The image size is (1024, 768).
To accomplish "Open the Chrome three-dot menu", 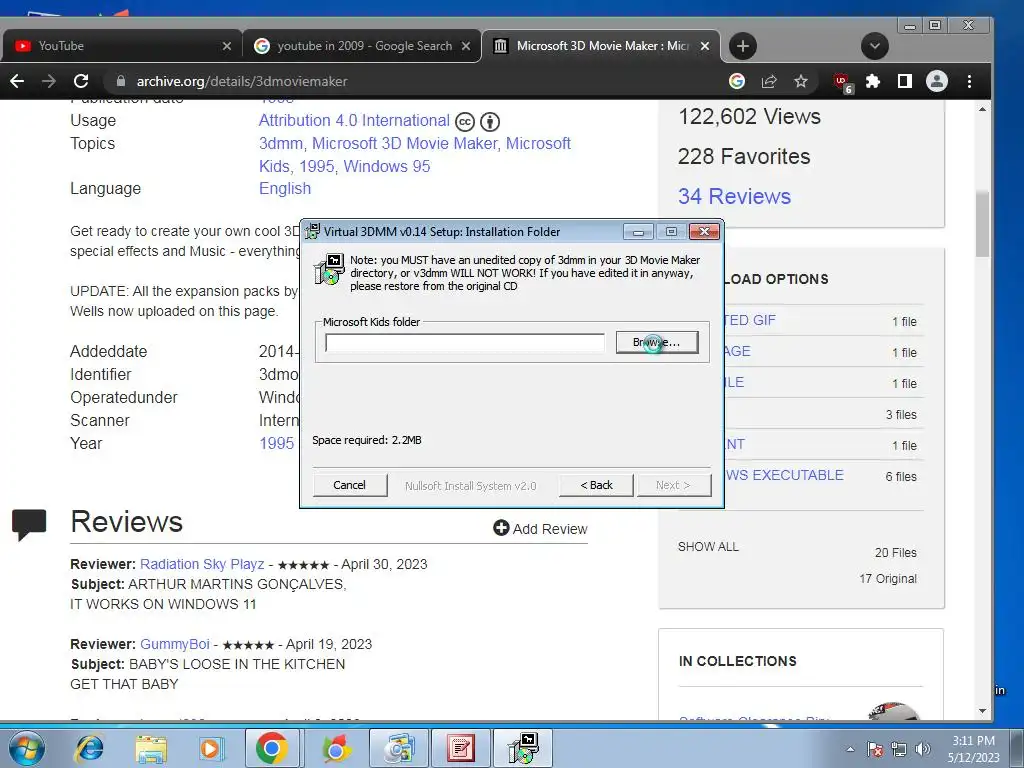I will [969, 81].
